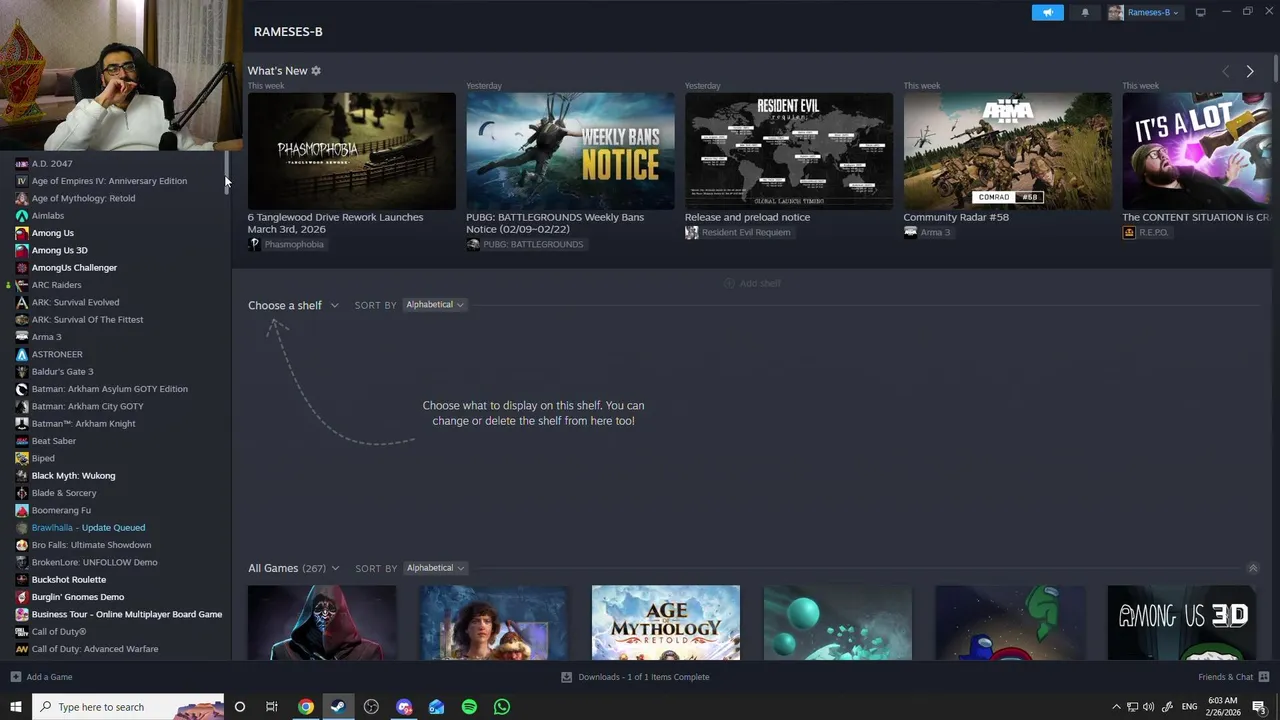This screenshot has width=1280, height=720.
Task: Open PUBG Weekly Bans Notice thumbnail
Action: (x=570, y=151)
